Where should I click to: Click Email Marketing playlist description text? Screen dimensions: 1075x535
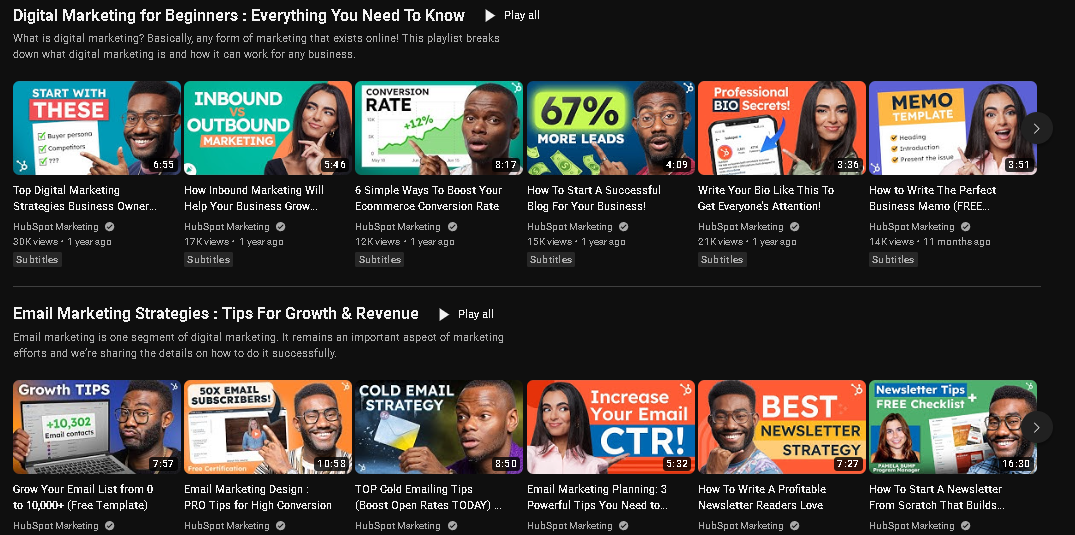coord(258,346)
